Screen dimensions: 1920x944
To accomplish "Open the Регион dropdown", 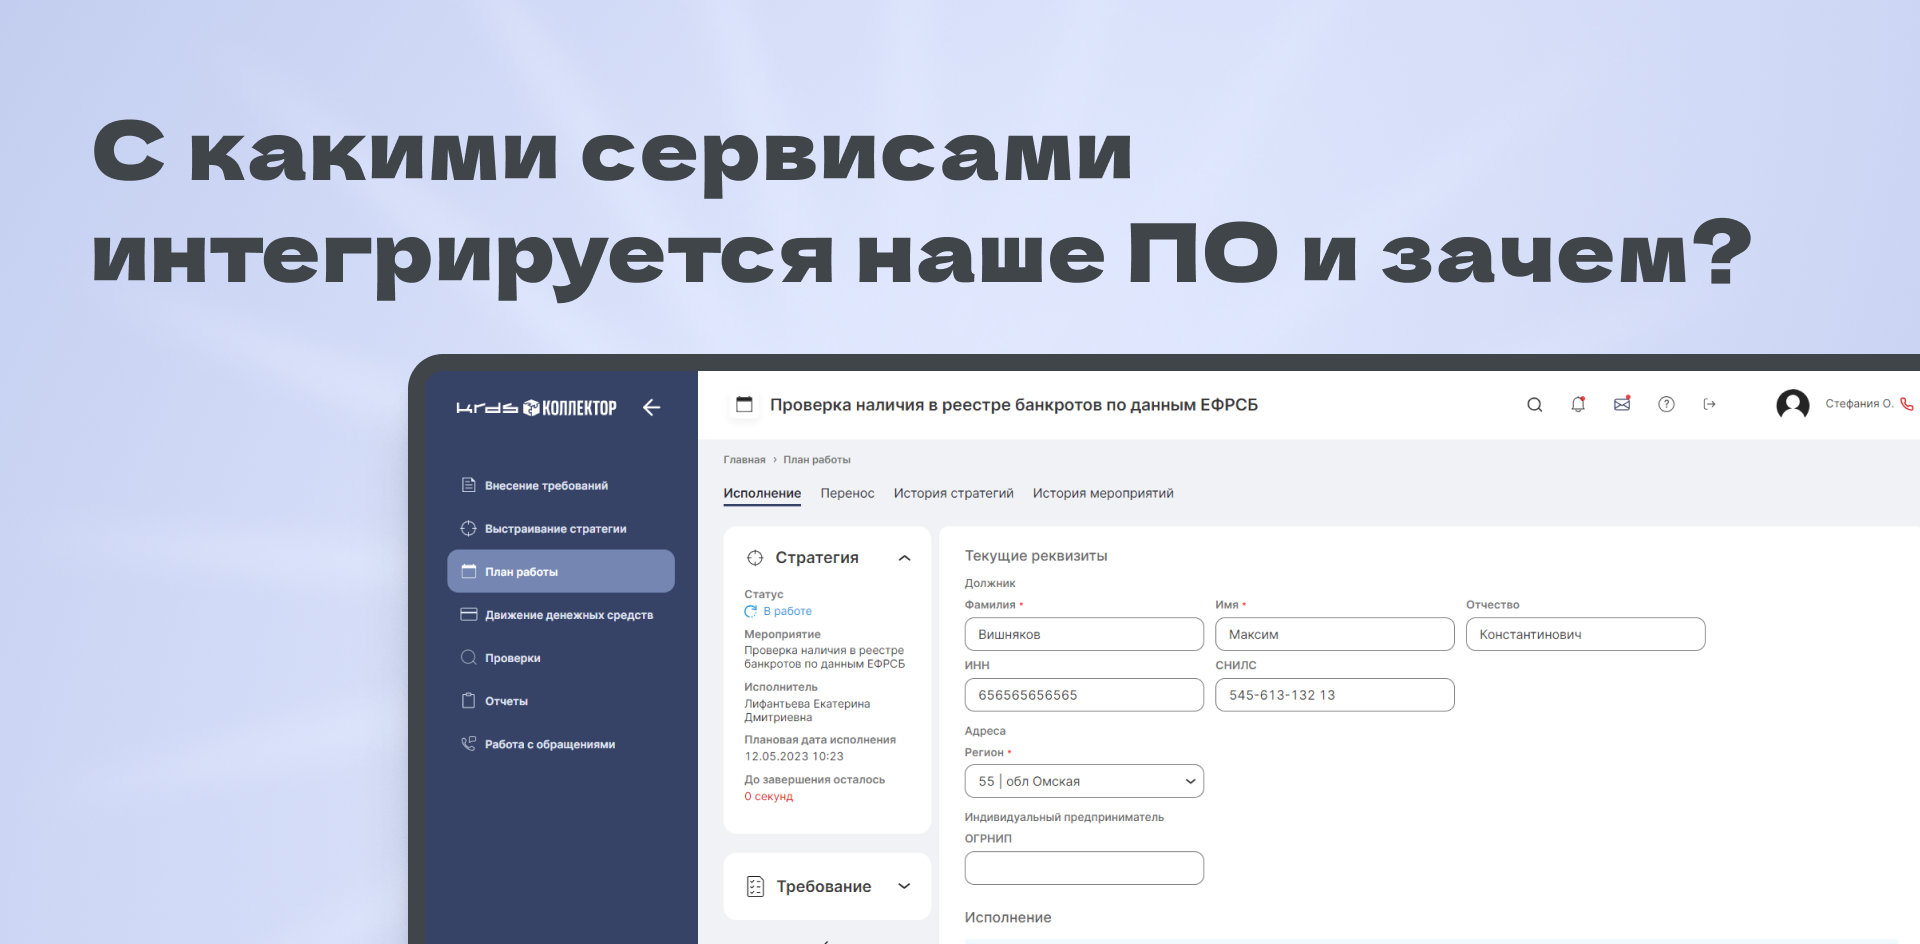I will coord(1084,781).
